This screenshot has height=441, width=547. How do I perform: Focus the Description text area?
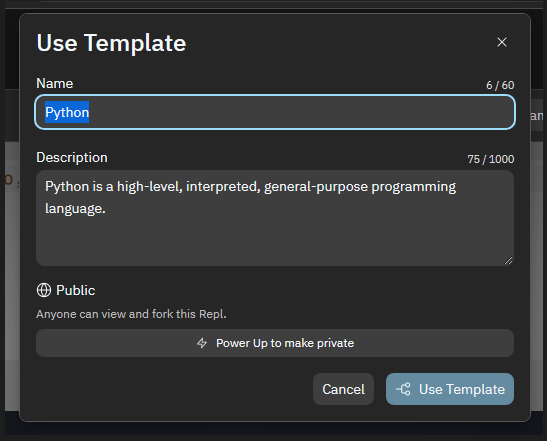click(x=275, y=218)
